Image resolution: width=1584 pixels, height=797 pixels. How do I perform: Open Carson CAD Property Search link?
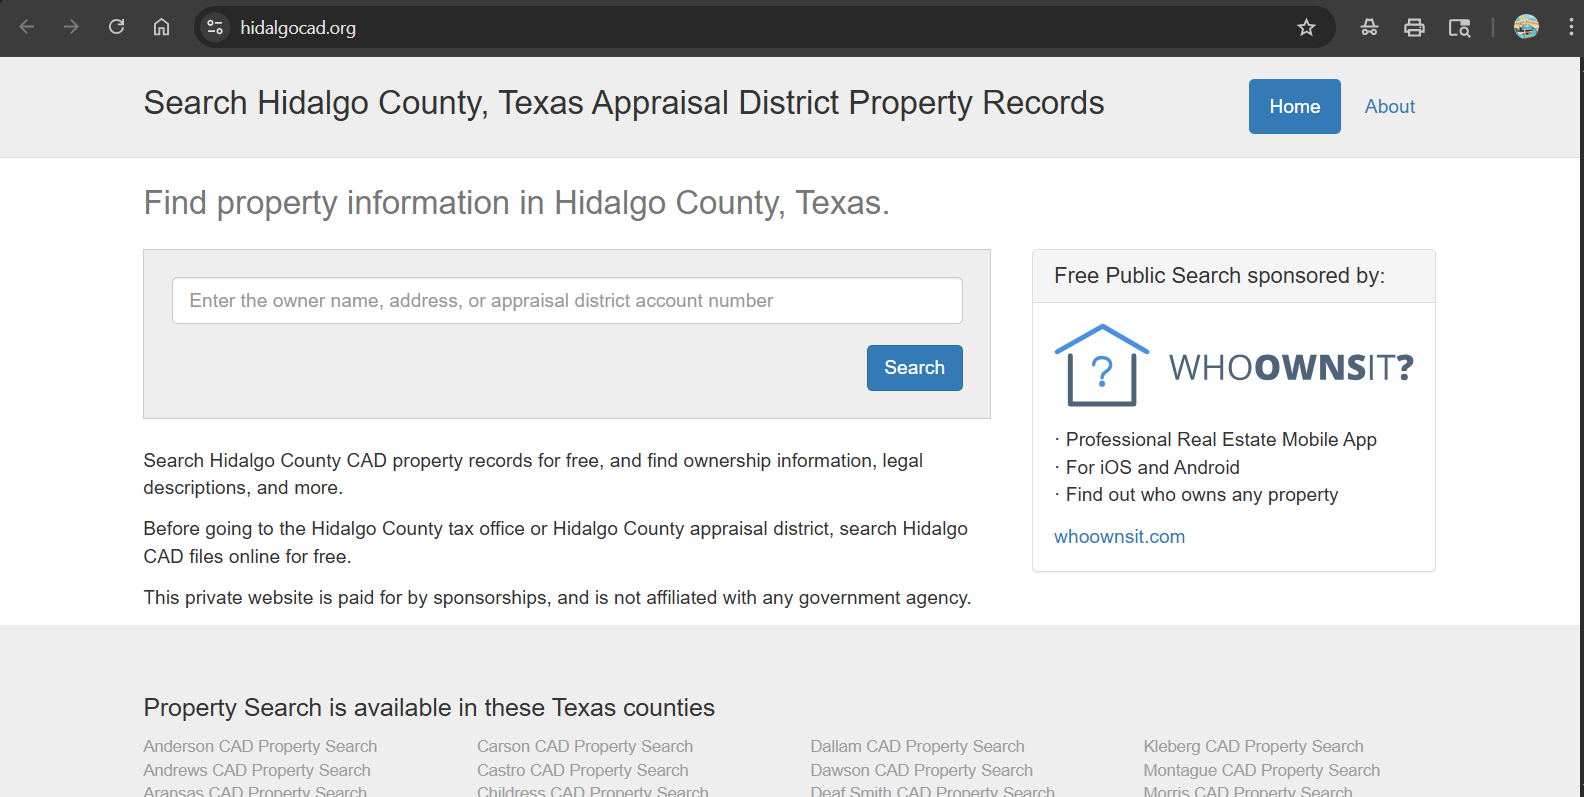point(584,746)
